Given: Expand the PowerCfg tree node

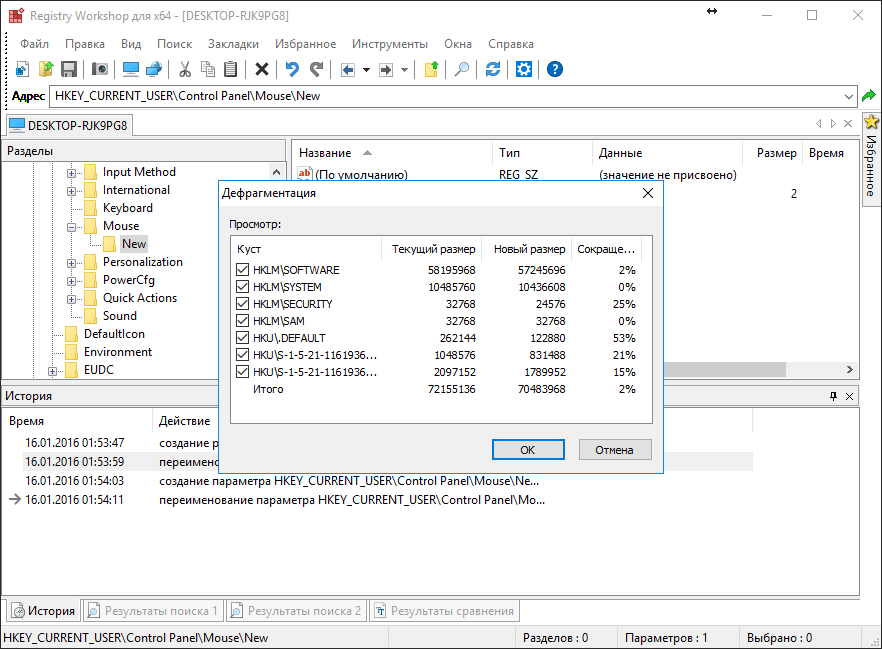Looking at the screenshot, I should click(x=71, y=281).
